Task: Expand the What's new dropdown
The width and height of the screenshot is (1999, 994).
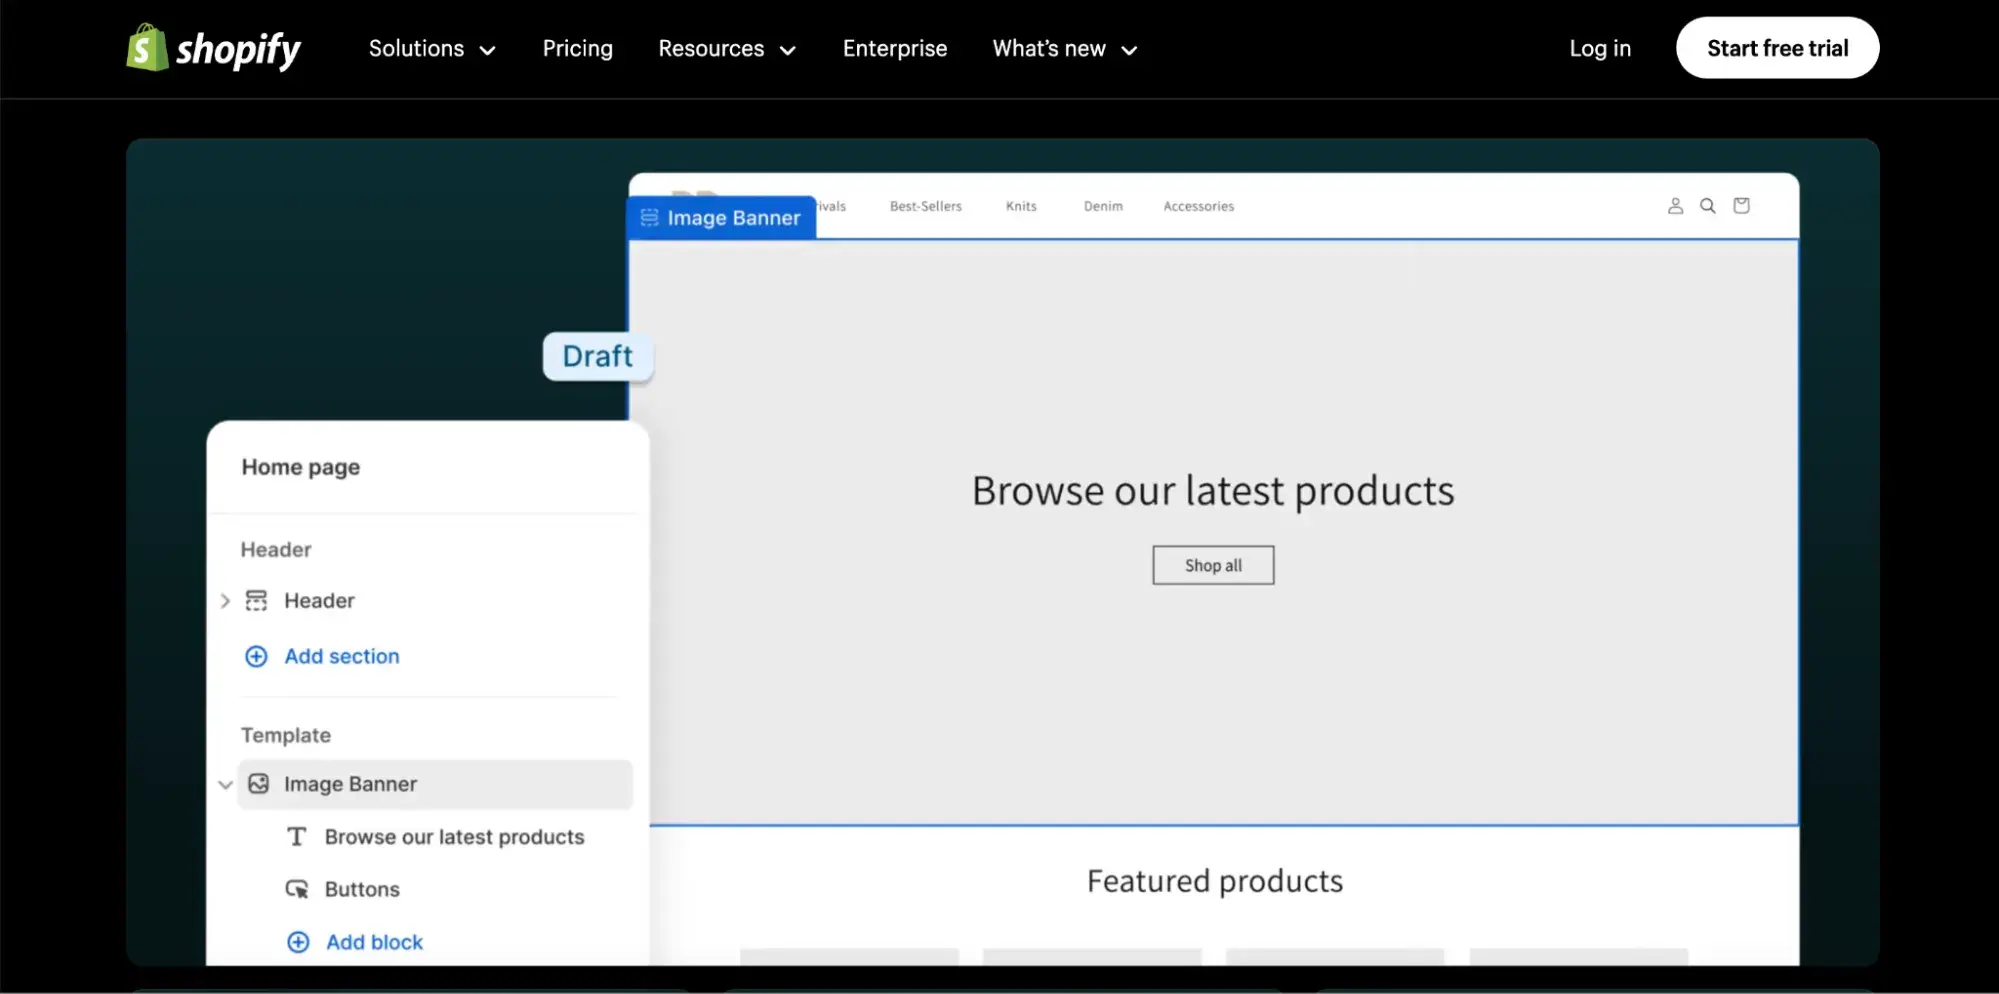Action: (1065, 49)
